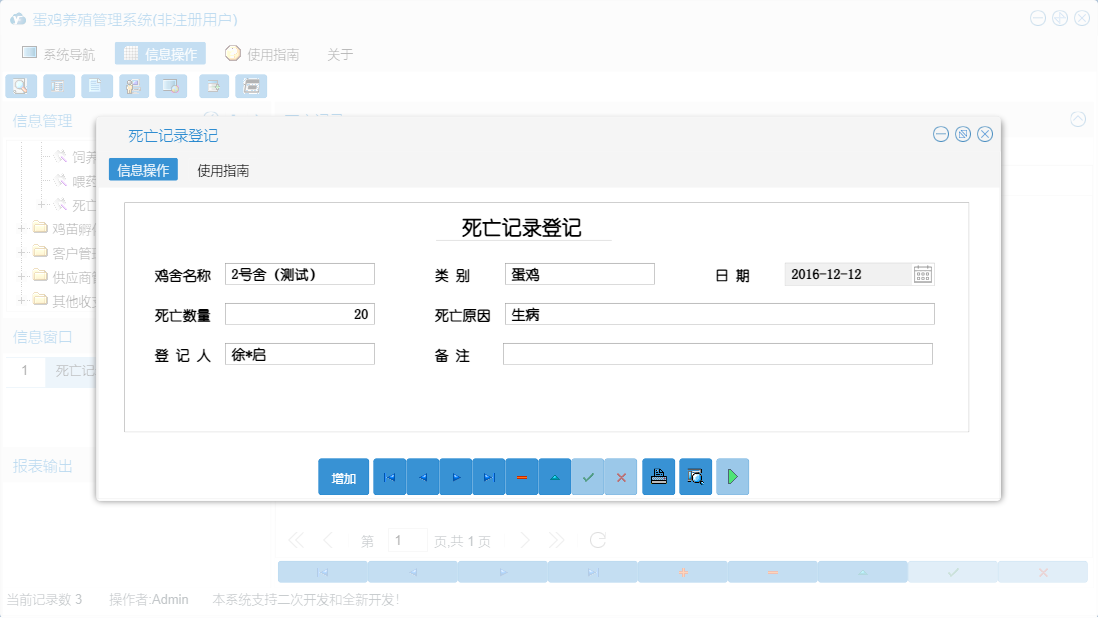
Task: Click the person icon on the top toolbar
Action: pos(133,86)
